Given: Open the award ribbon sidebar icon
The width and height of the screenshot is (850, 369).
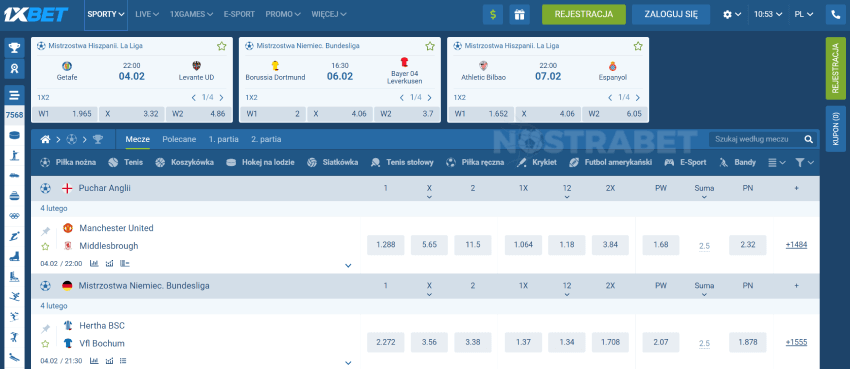Looking at the screenshot, I should [x=14, y=69].
